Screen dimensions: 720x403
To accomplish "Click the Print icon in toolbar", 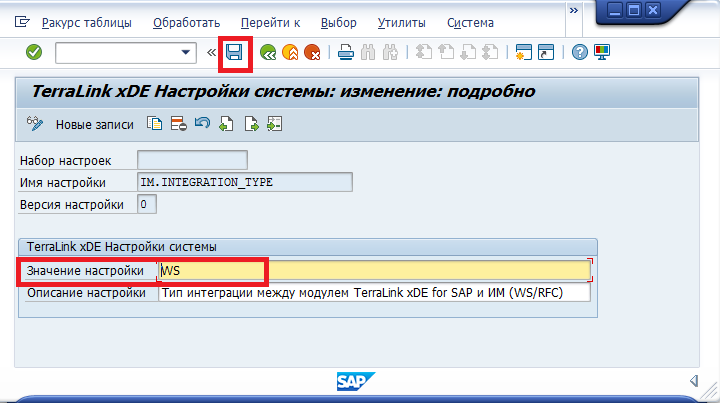I will (345, 52).
